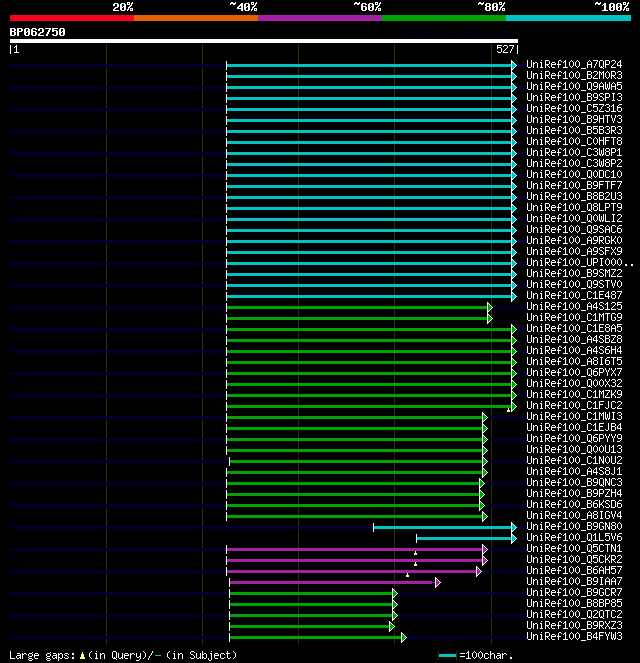The height and width of the screenshot is (663, 640).
Task: Click the UniRef100_A8IGV4 label
Action: [x=574, y=515]
